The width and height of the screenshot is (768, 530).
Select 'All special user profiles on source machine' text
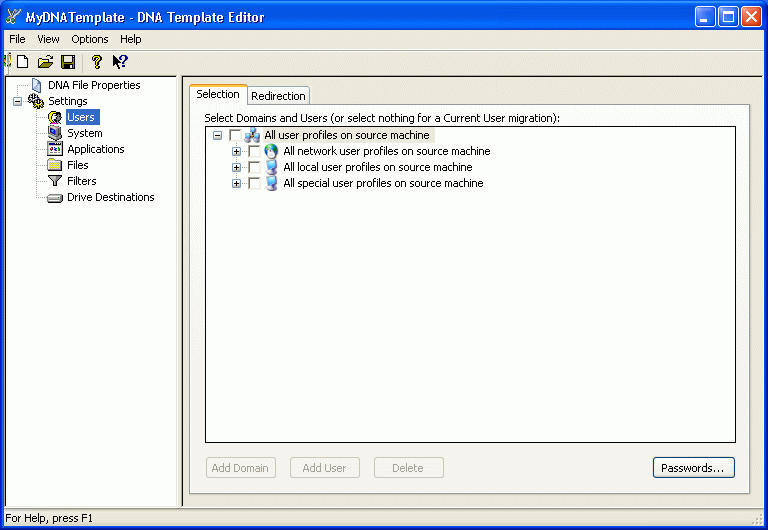(384, 184)
